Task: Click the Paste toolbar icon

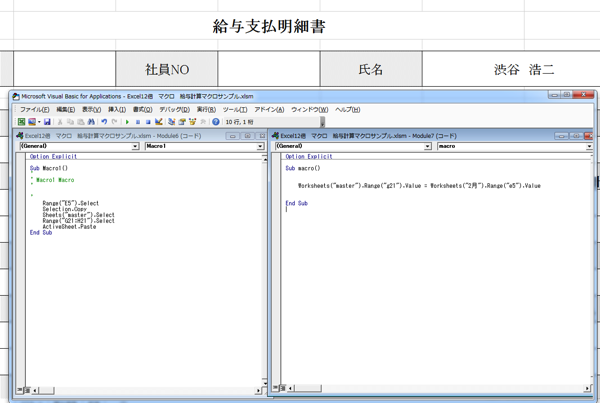Action: point(80,122)
